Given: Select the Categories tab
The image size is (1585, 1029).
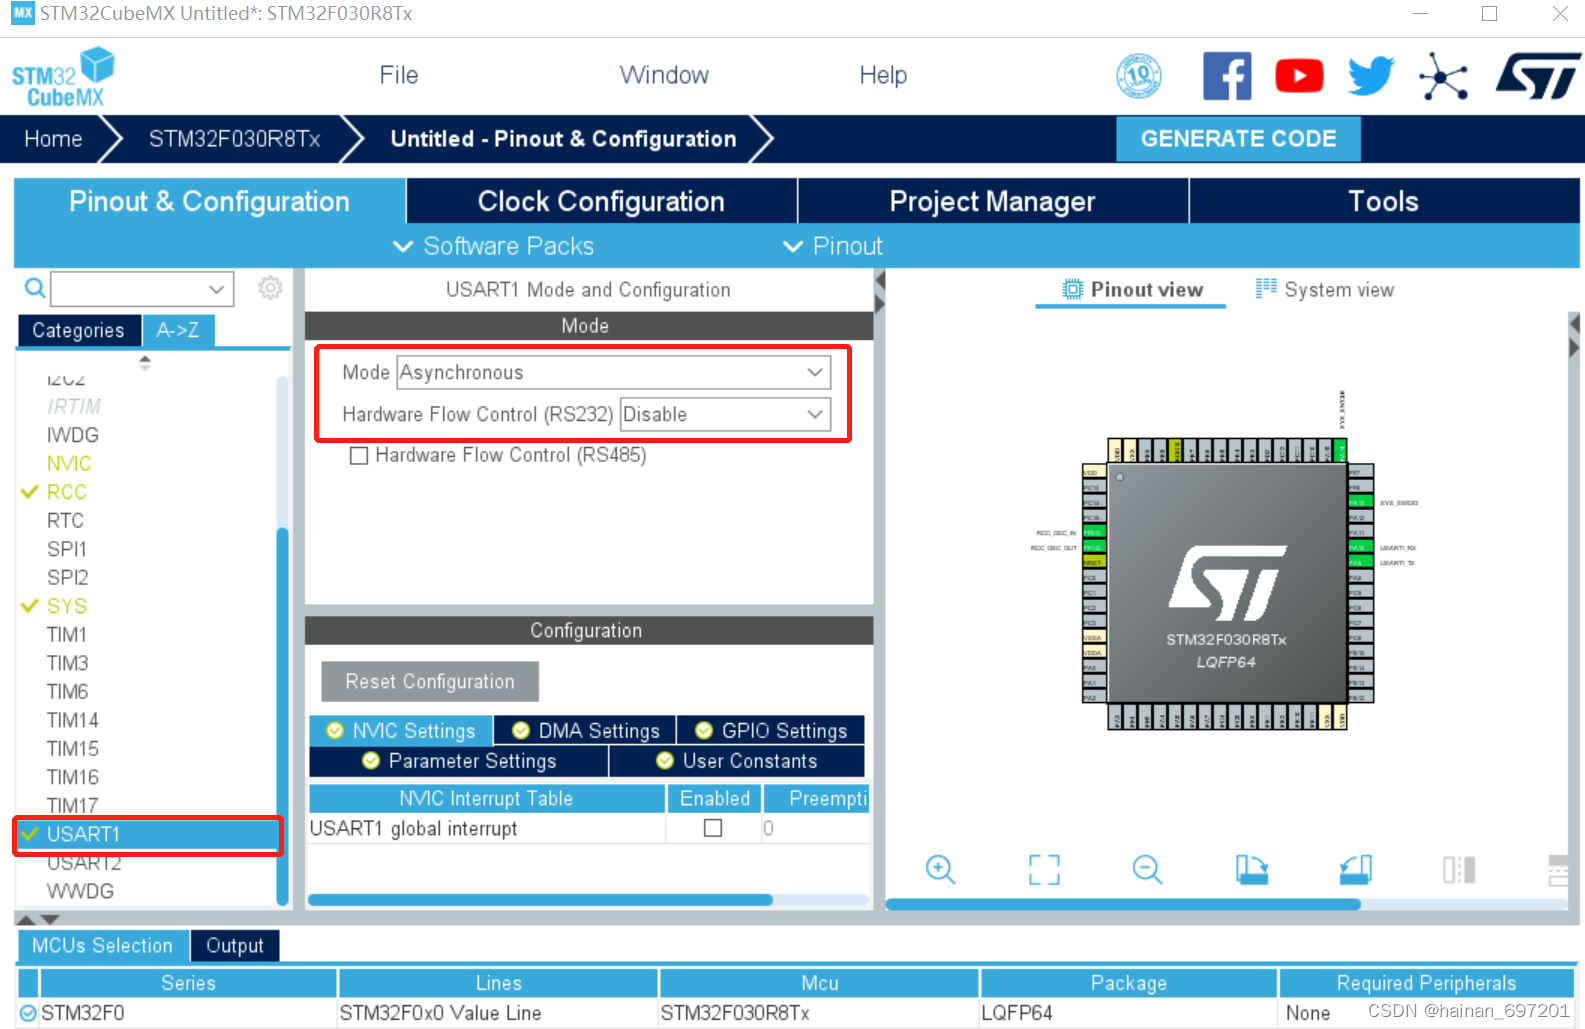Looking at the screenshot, I should click(x=78, y=330).
